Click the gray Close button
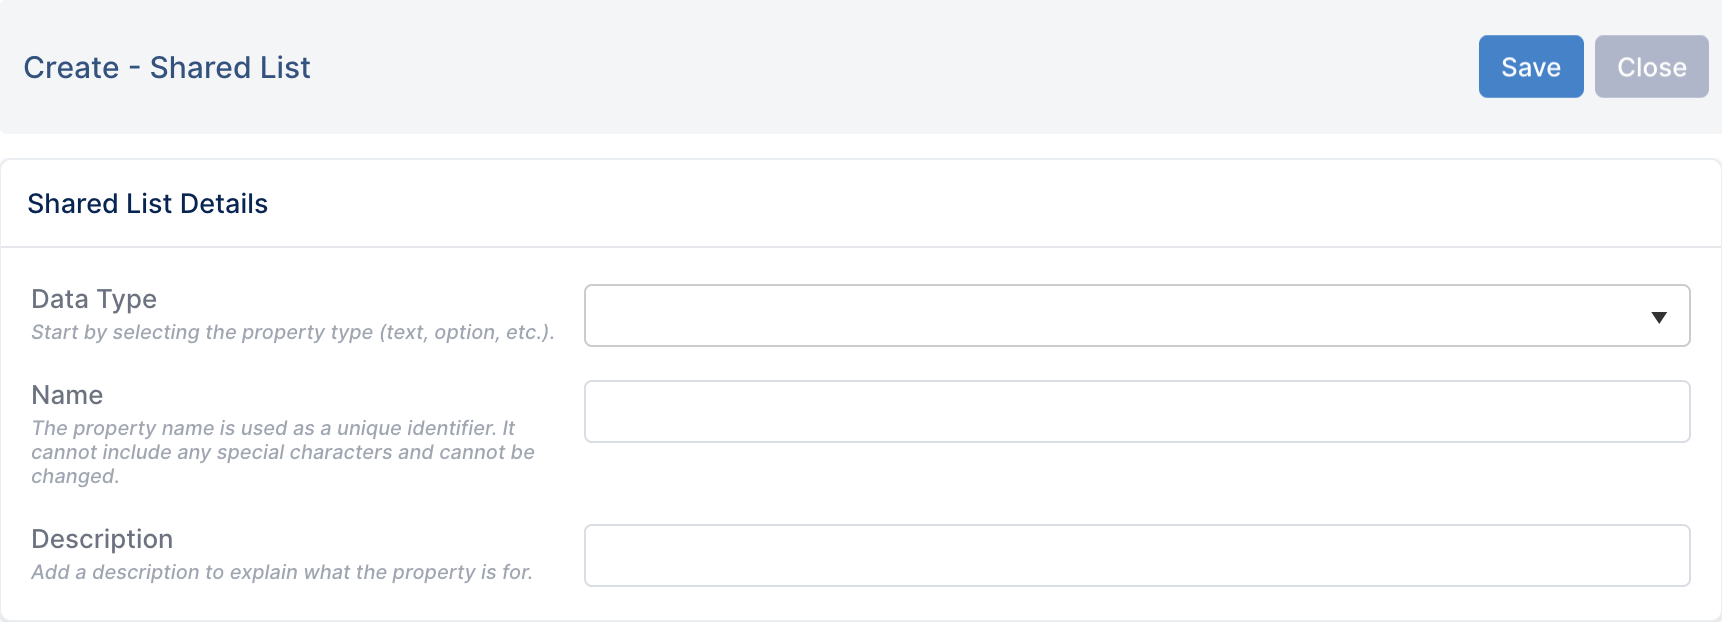The width and height of the screenshot is (1722, 622). [x=1652, y=67]
